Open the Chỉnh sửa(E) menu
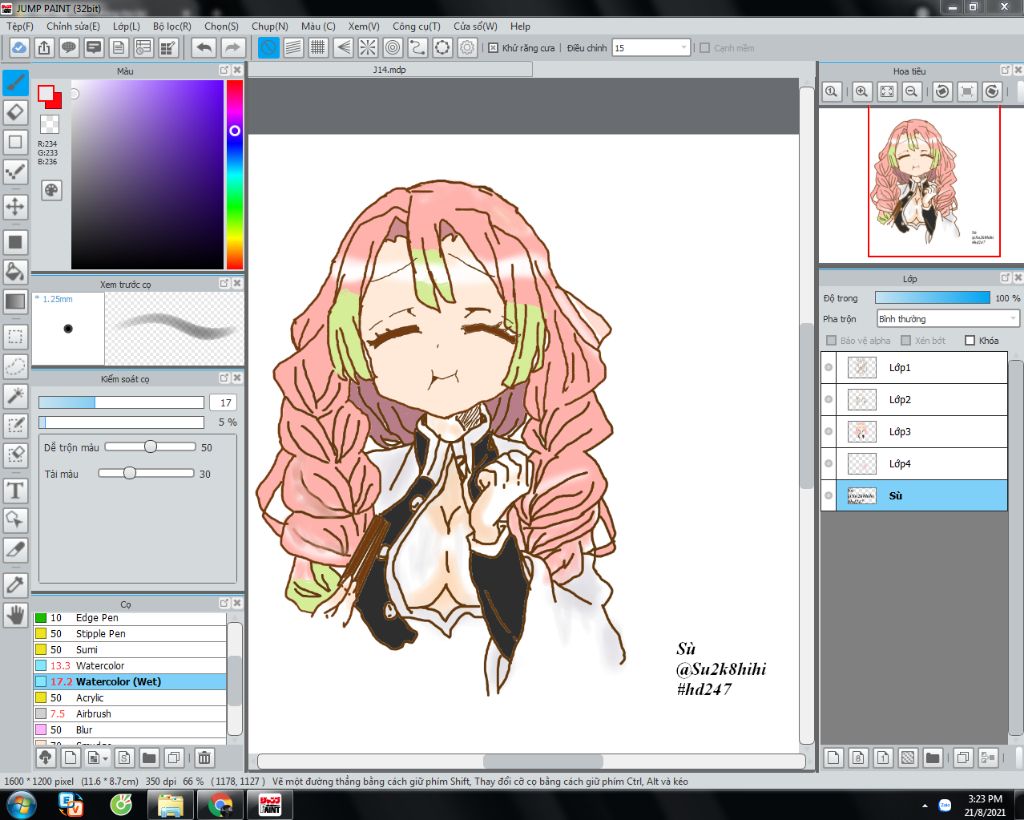This screenshot has width=1024, height=820. (x=73, y=26)
